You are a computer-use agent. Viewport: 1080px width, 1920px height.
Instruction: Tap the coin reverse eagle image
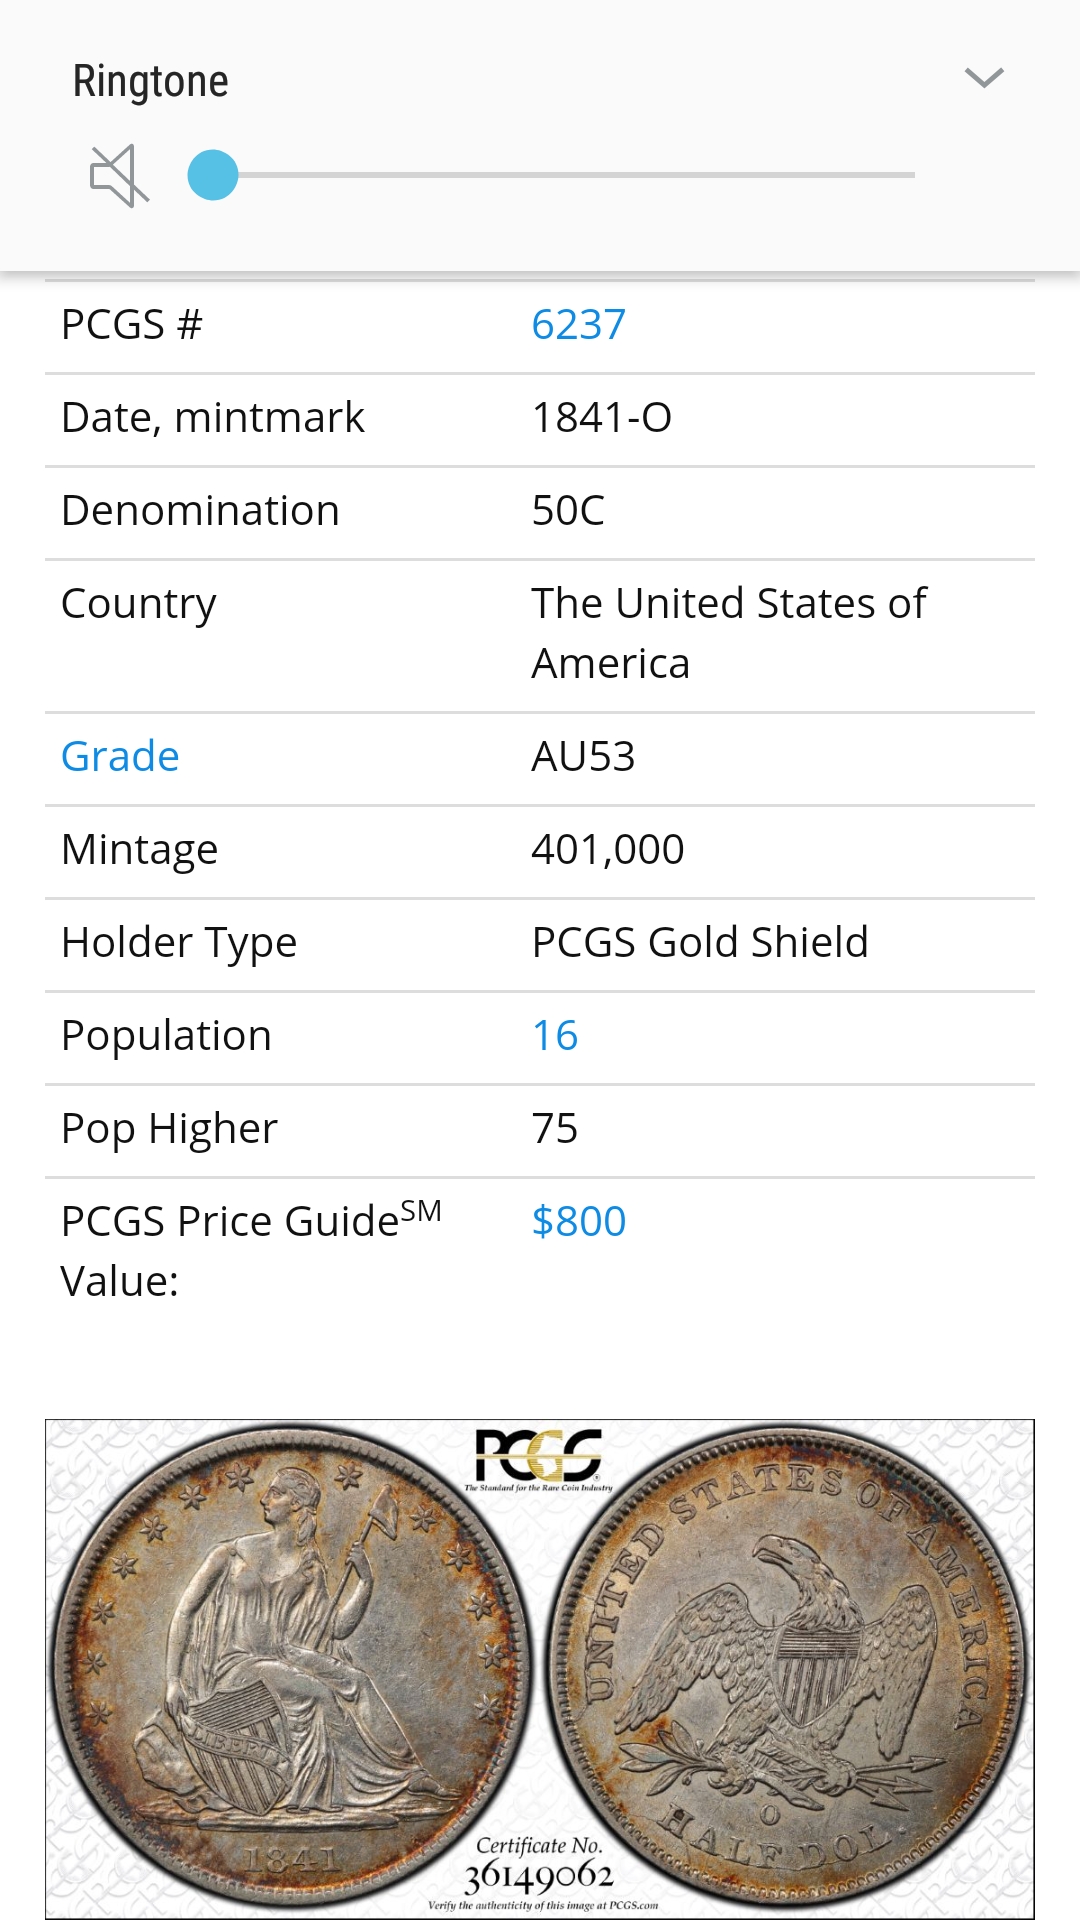[787, 1666]
